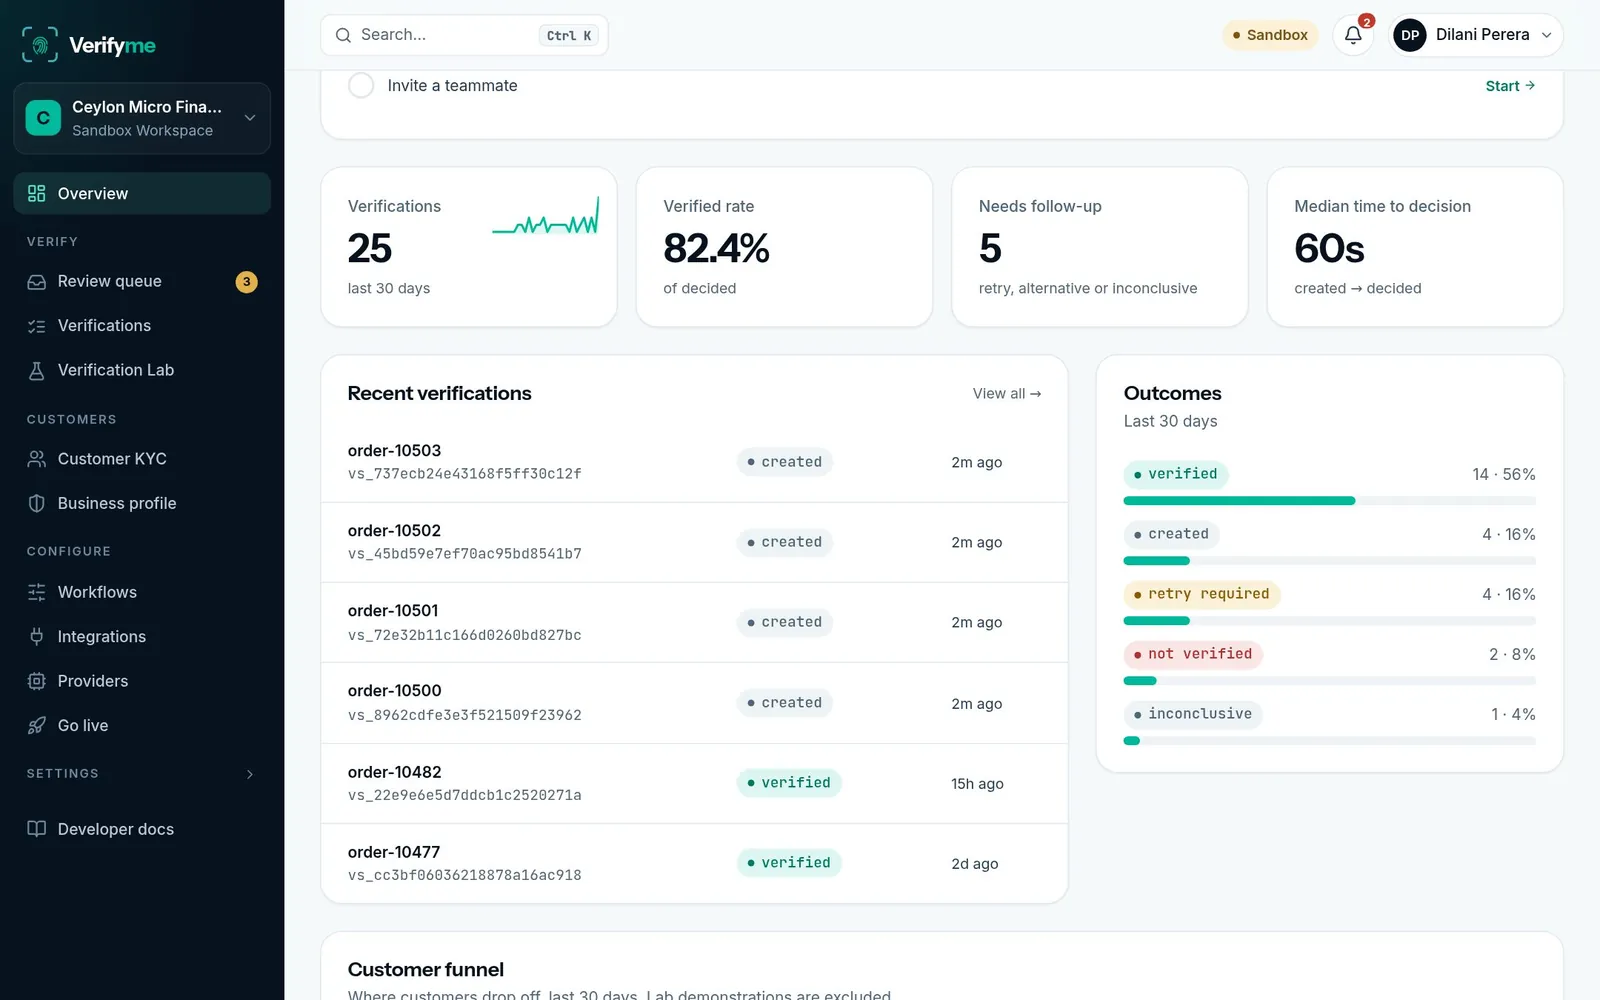Click the verified outcome tag
This screenshot has width=1600, height=1000.
coord(1176,474)
